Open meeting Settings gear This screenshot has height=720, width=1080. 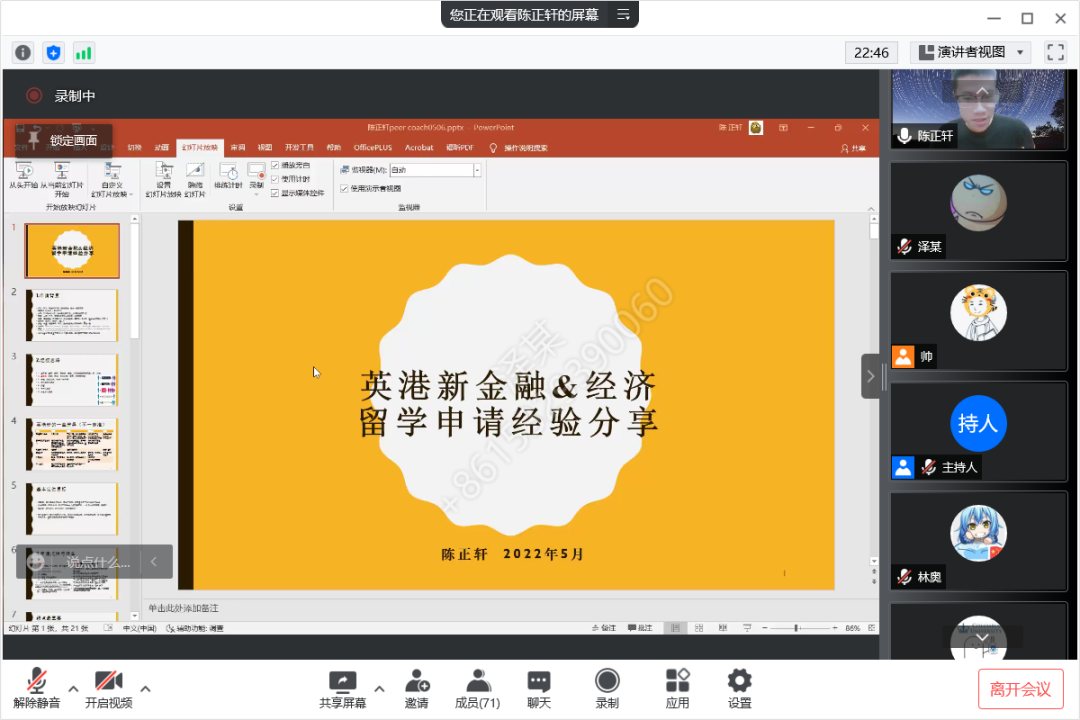tap(739, 689)
